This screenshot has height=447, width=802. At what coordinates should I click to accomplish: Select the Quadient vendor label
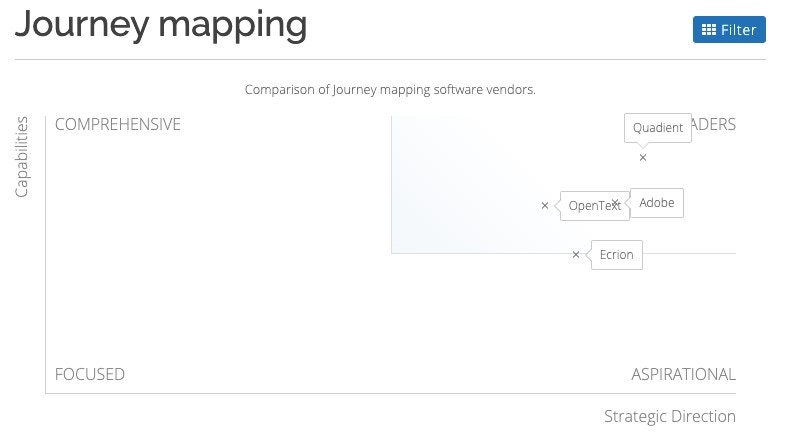[658, 128]
